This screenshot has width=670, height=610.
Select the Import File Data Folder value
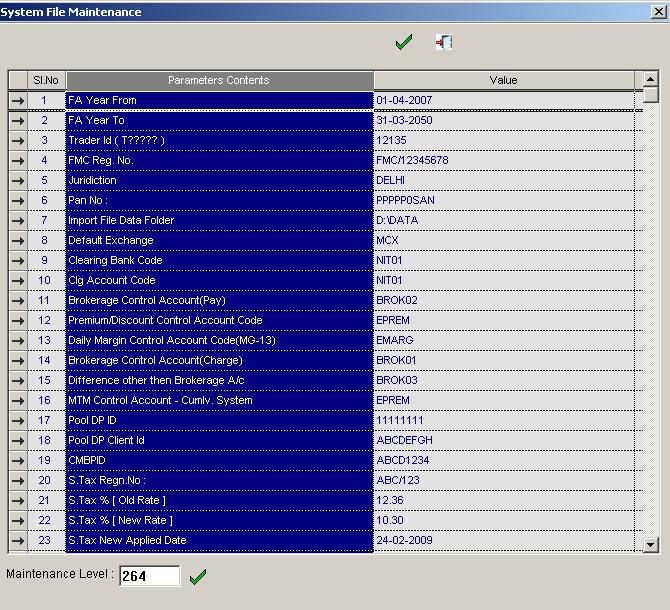(x=503, y=220)
